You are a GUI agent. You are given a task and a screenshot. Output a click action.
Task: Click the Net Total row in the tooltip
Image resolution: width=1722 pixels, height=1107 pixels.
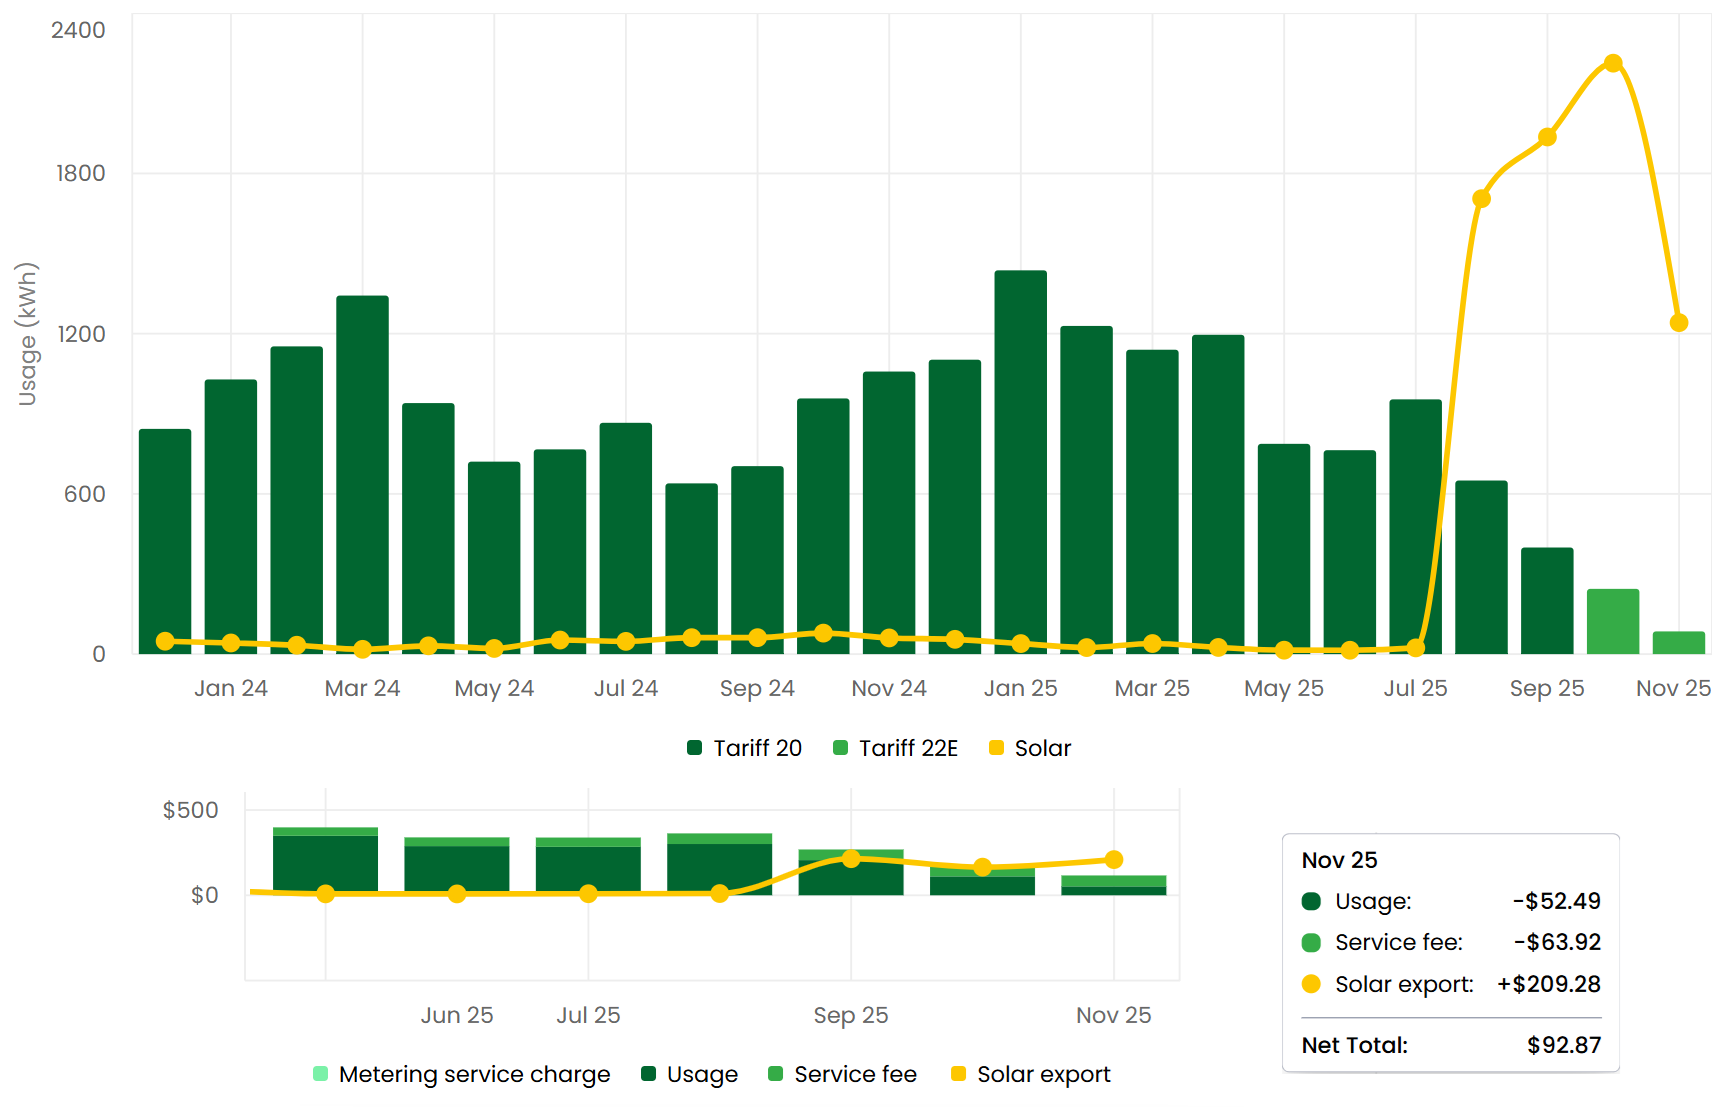click(1450, 1045)
